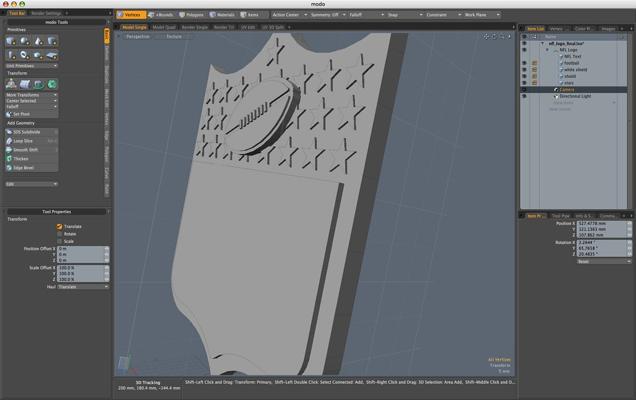
Task: Click the Thicken tool
Action: (x=21, y=158)
